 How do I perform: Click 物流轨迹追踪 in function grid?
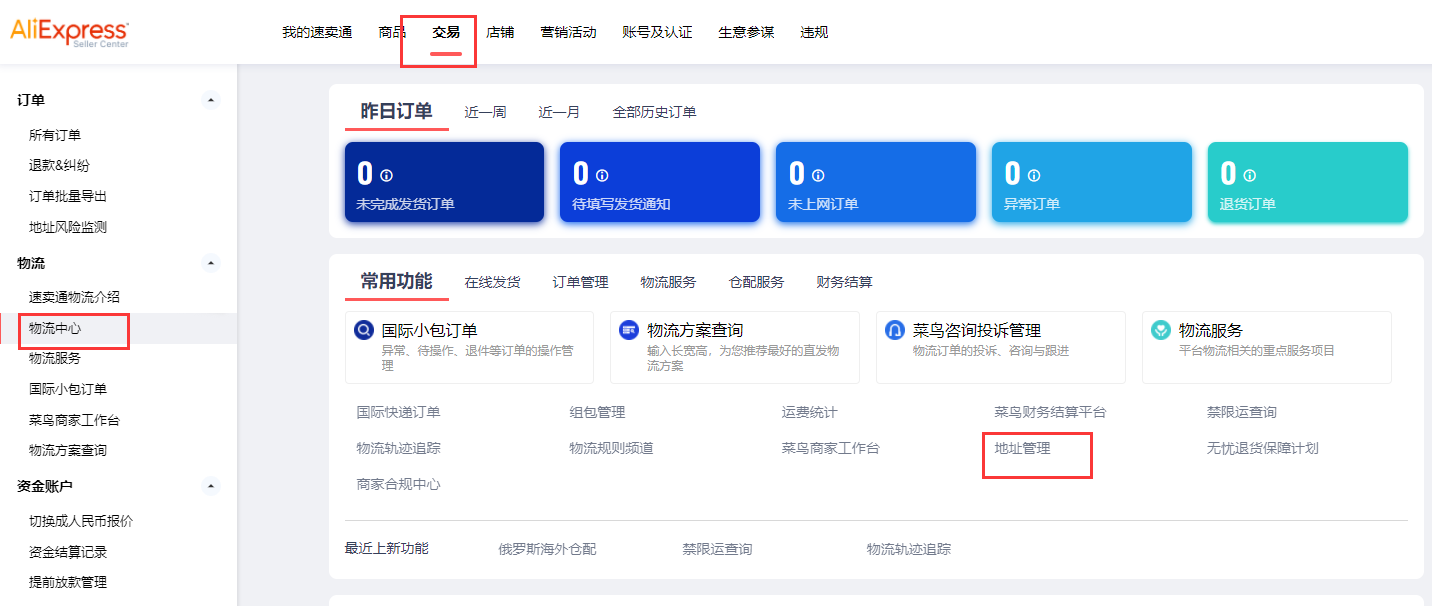click(x=398, y=448)
